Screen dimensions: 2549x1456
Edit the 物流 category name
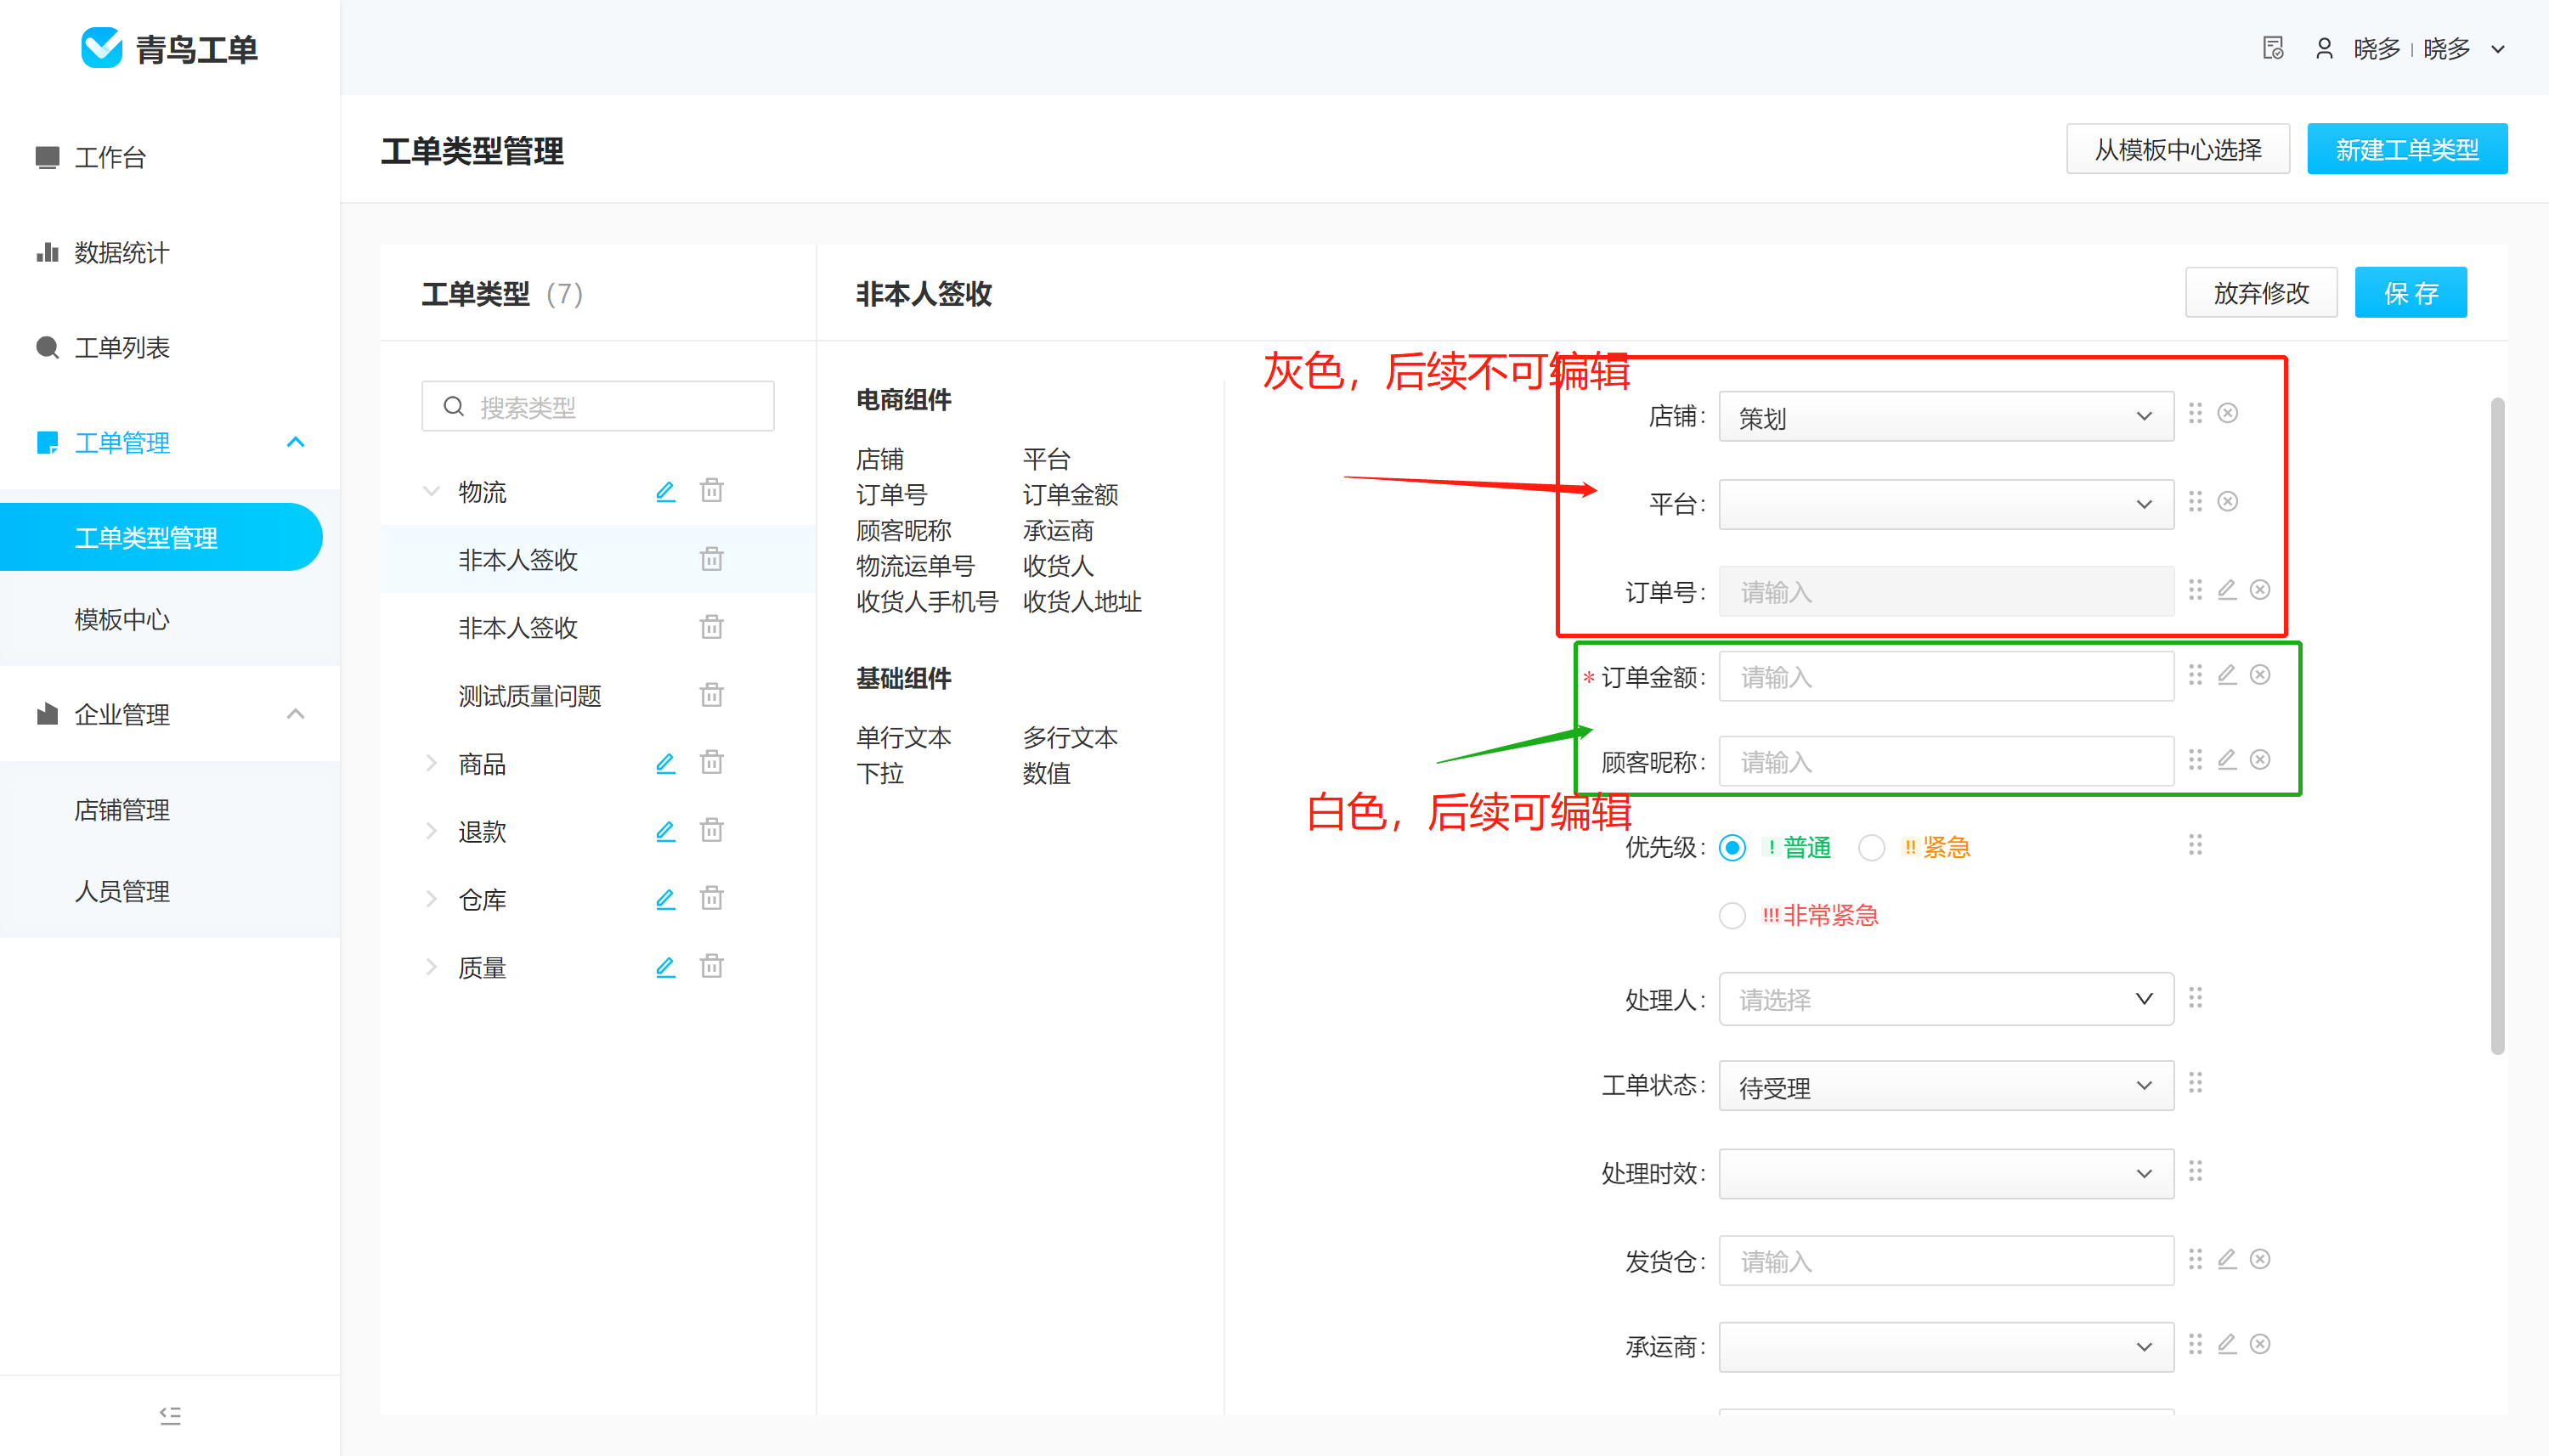pos(665,491)
